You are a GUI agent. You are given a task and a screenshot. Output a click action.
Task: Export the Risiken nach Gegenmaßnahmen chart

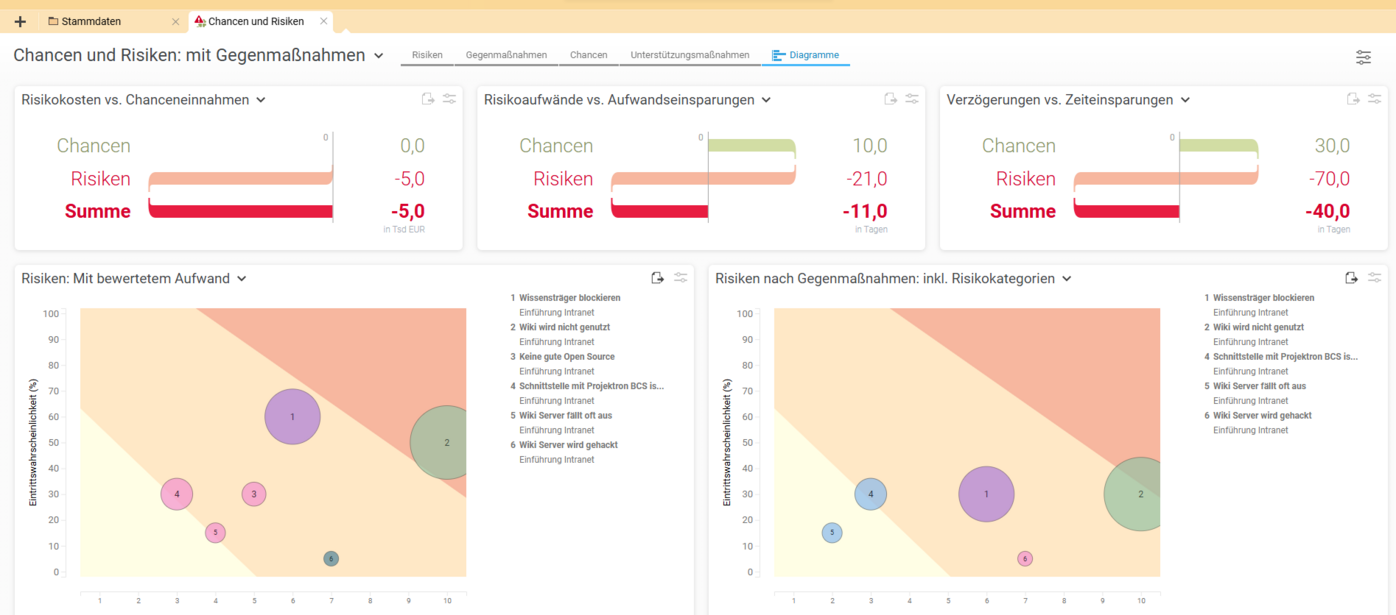click(x=1352, y=278)
